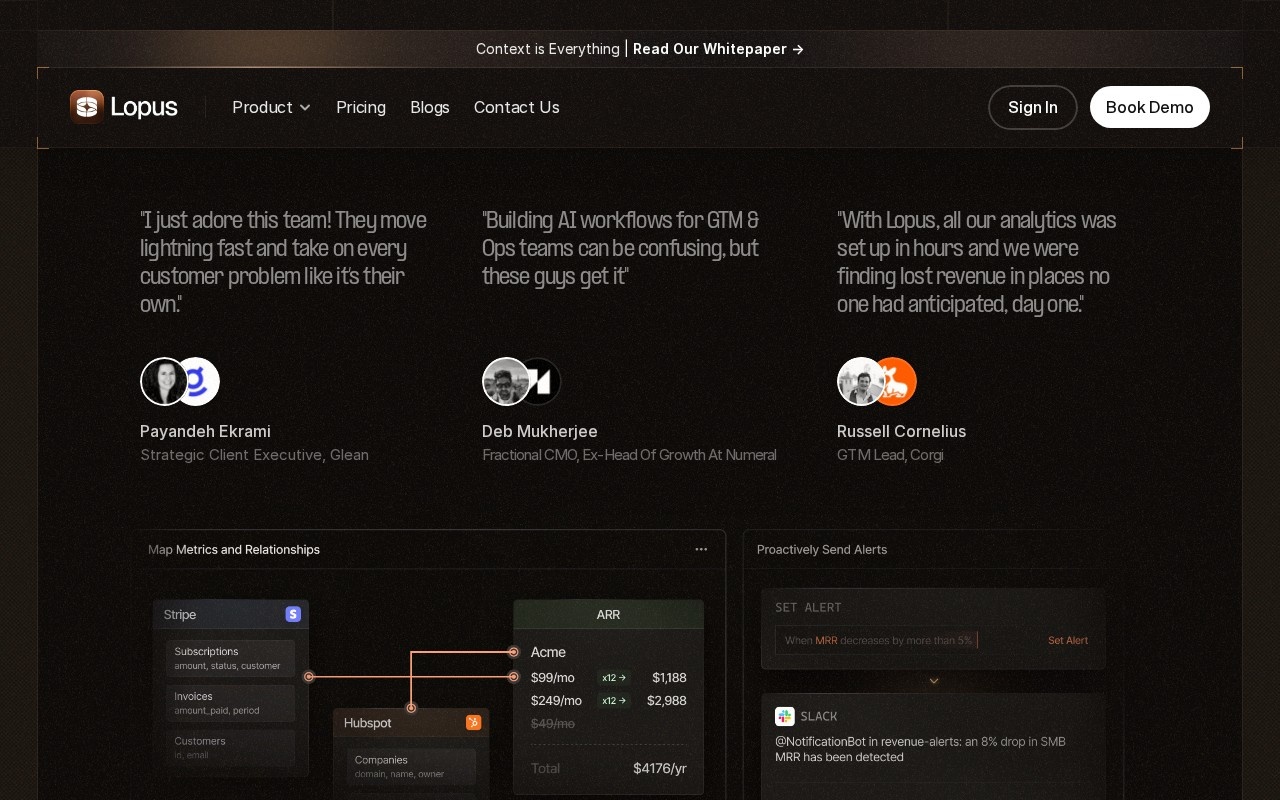Go to Blogs in the navigation

[430, 107]
